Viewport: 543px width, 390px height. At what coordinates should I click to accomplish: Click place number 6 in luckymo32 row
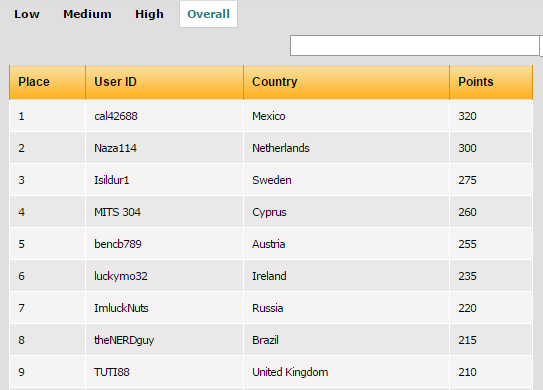pyautogui.click(x=21, y=276)
